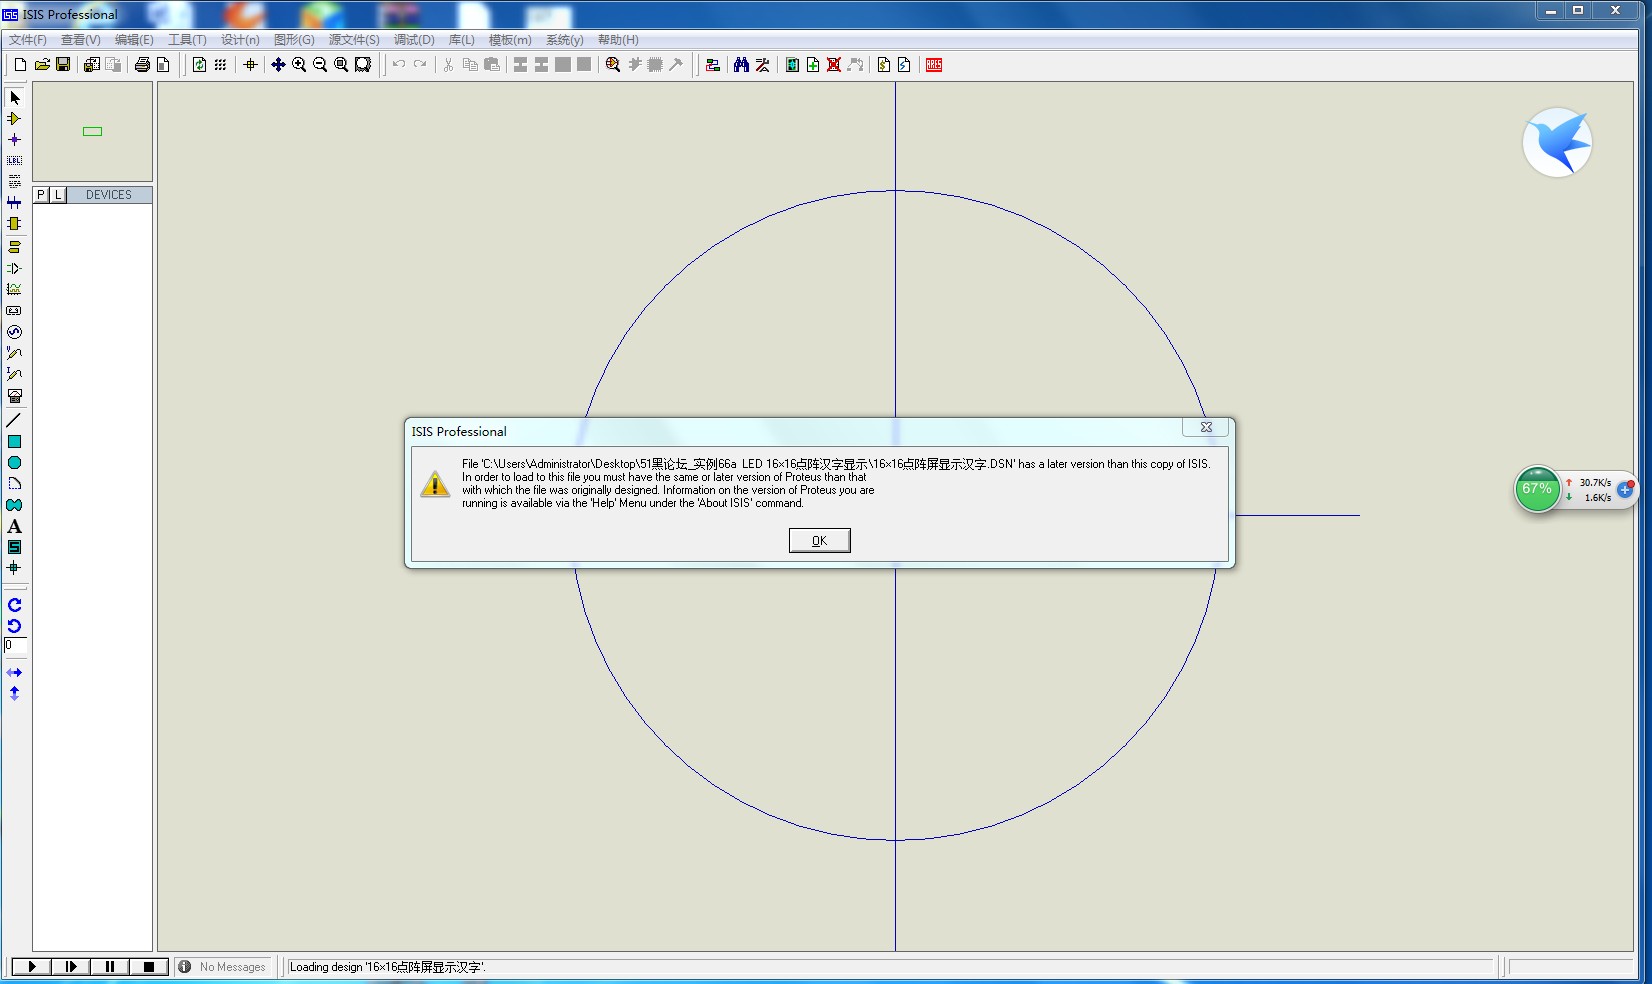1652x984 pixels.
Task: Click the rotation angle input field
Action: 15,646
